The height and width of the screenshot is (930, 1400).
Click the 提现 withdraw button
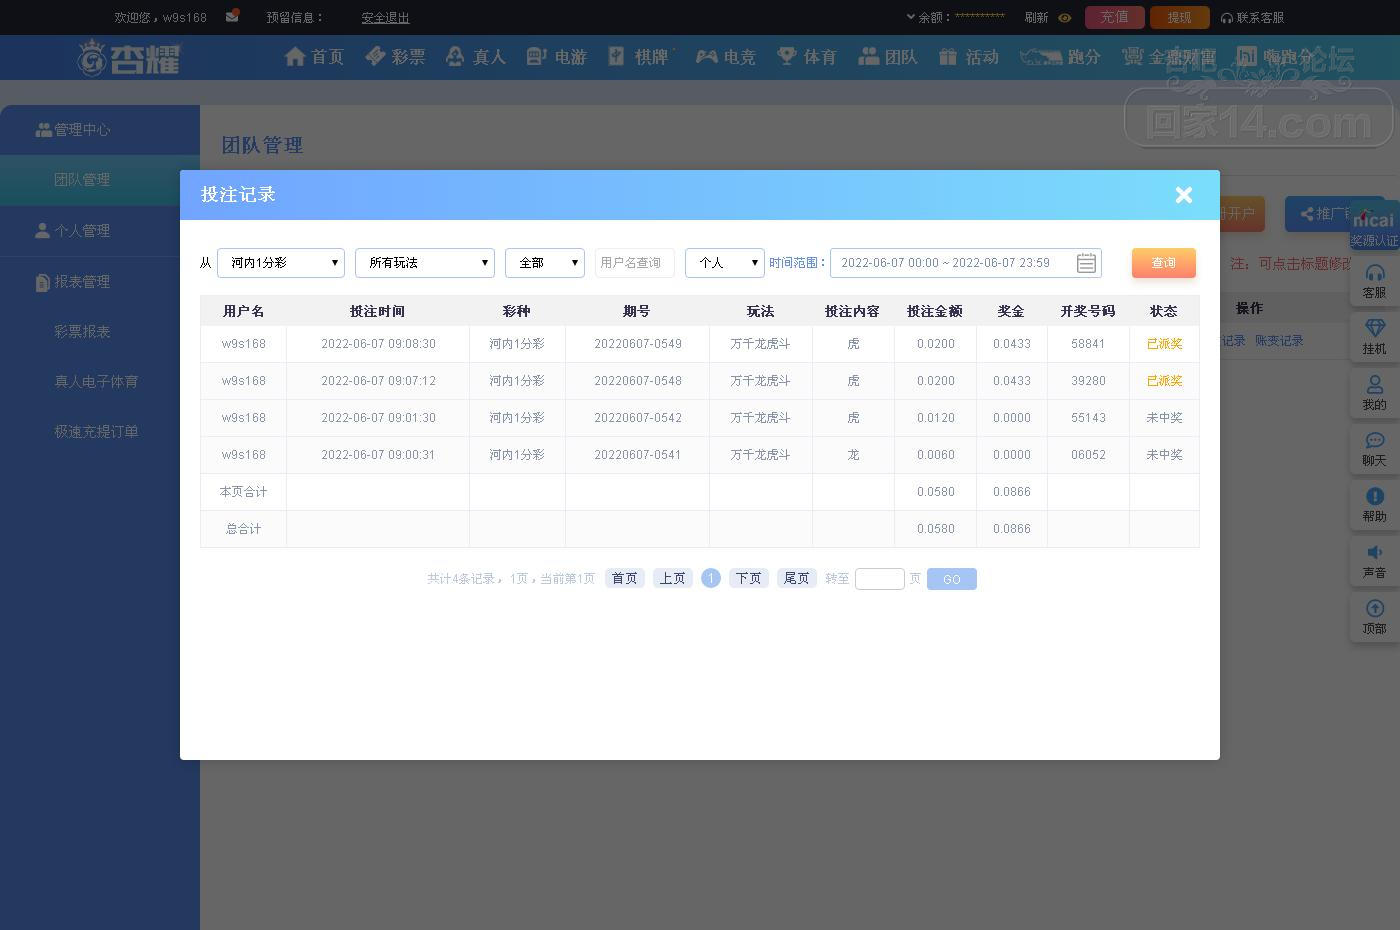[1180, 17]
